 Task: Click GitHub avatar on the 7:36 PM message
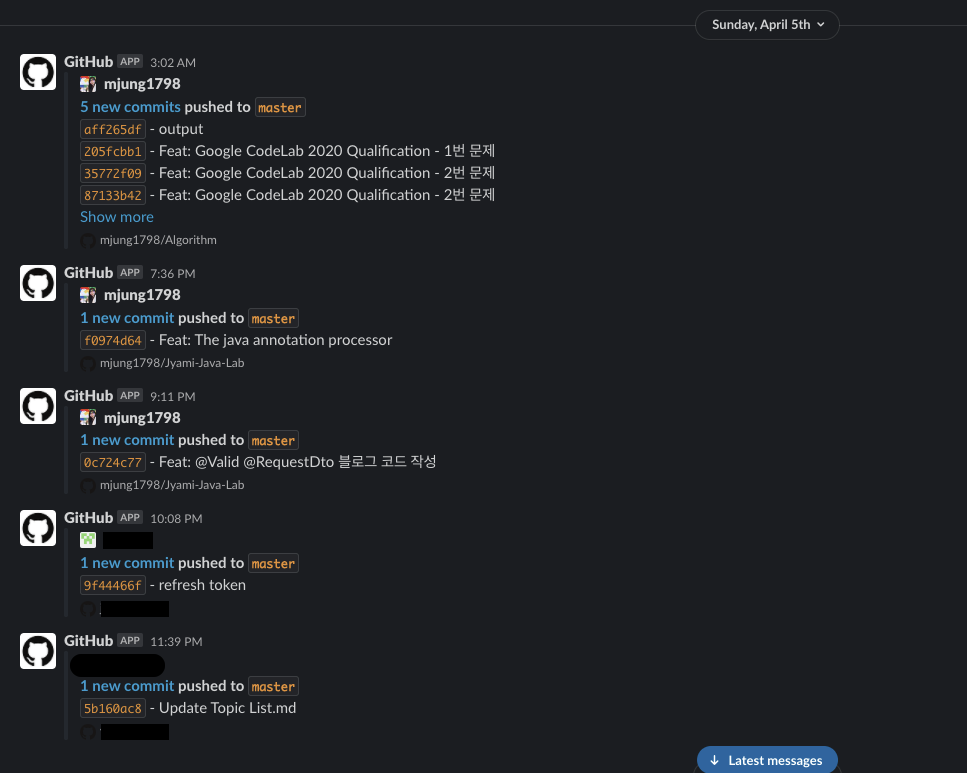(x=38, y=283)
